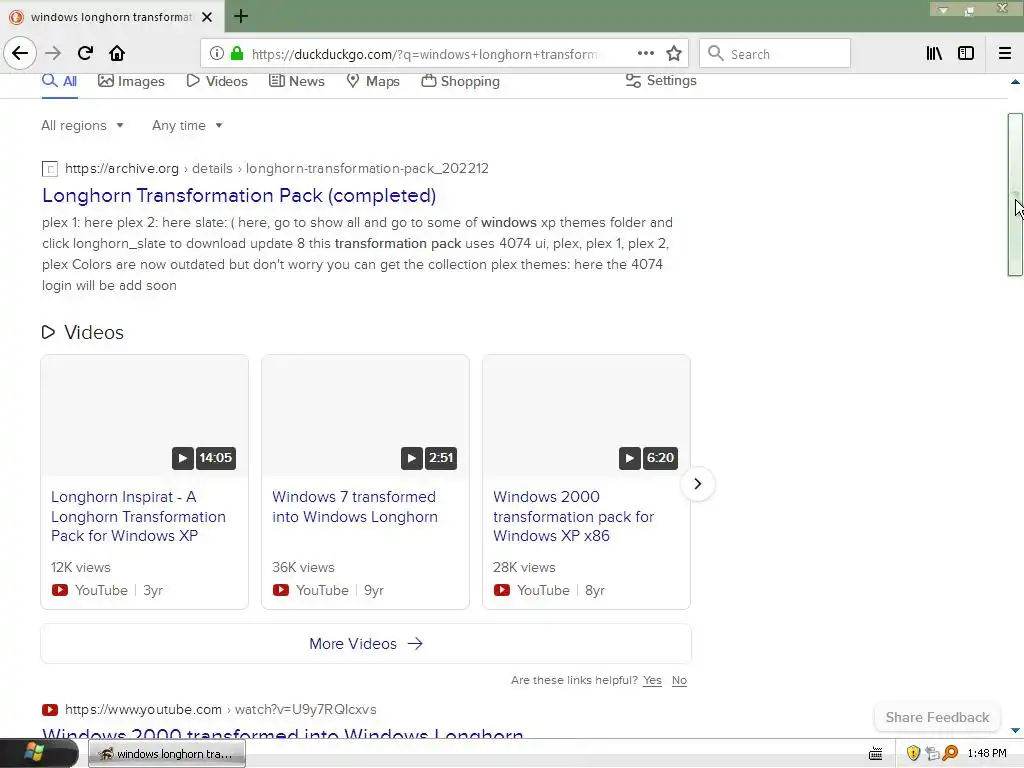Viewport: 1024px width, 768px height.
Task: Toggle the sidebar view icon
Action: 966,54
